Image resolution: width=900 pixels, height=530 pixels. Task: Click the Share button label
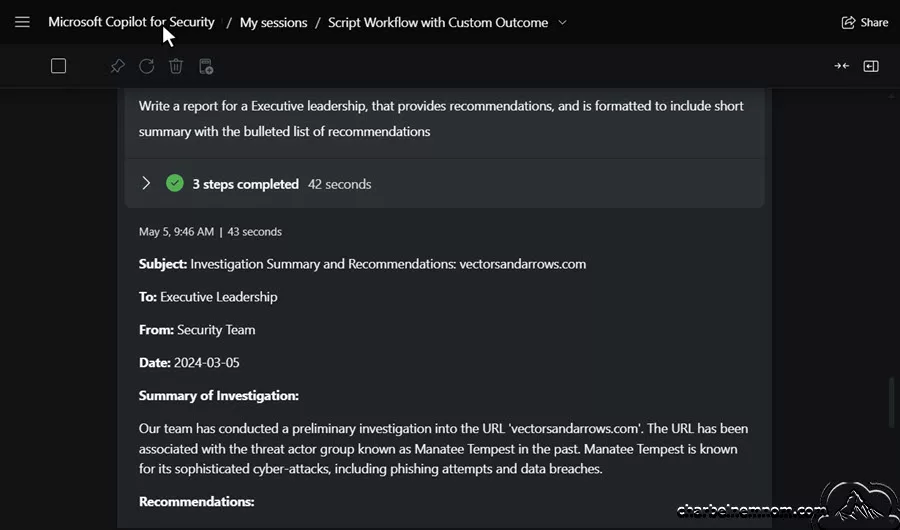click(x=874, y=22)
